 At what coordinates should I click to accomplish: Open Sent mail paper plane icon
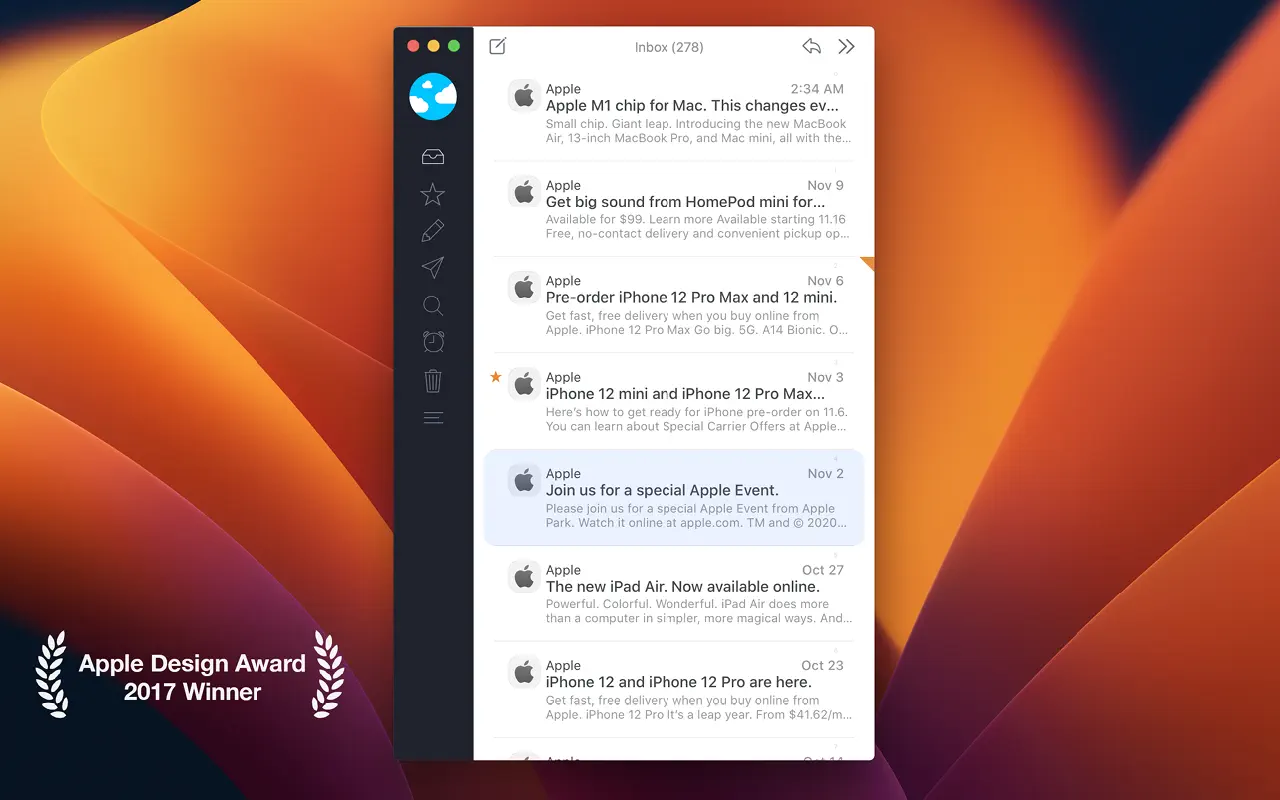[433, 268]
